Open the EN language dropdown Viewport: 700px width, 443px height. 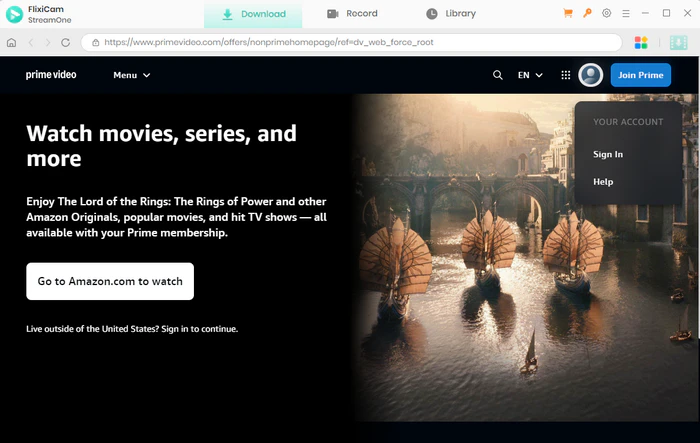point(530,75)
